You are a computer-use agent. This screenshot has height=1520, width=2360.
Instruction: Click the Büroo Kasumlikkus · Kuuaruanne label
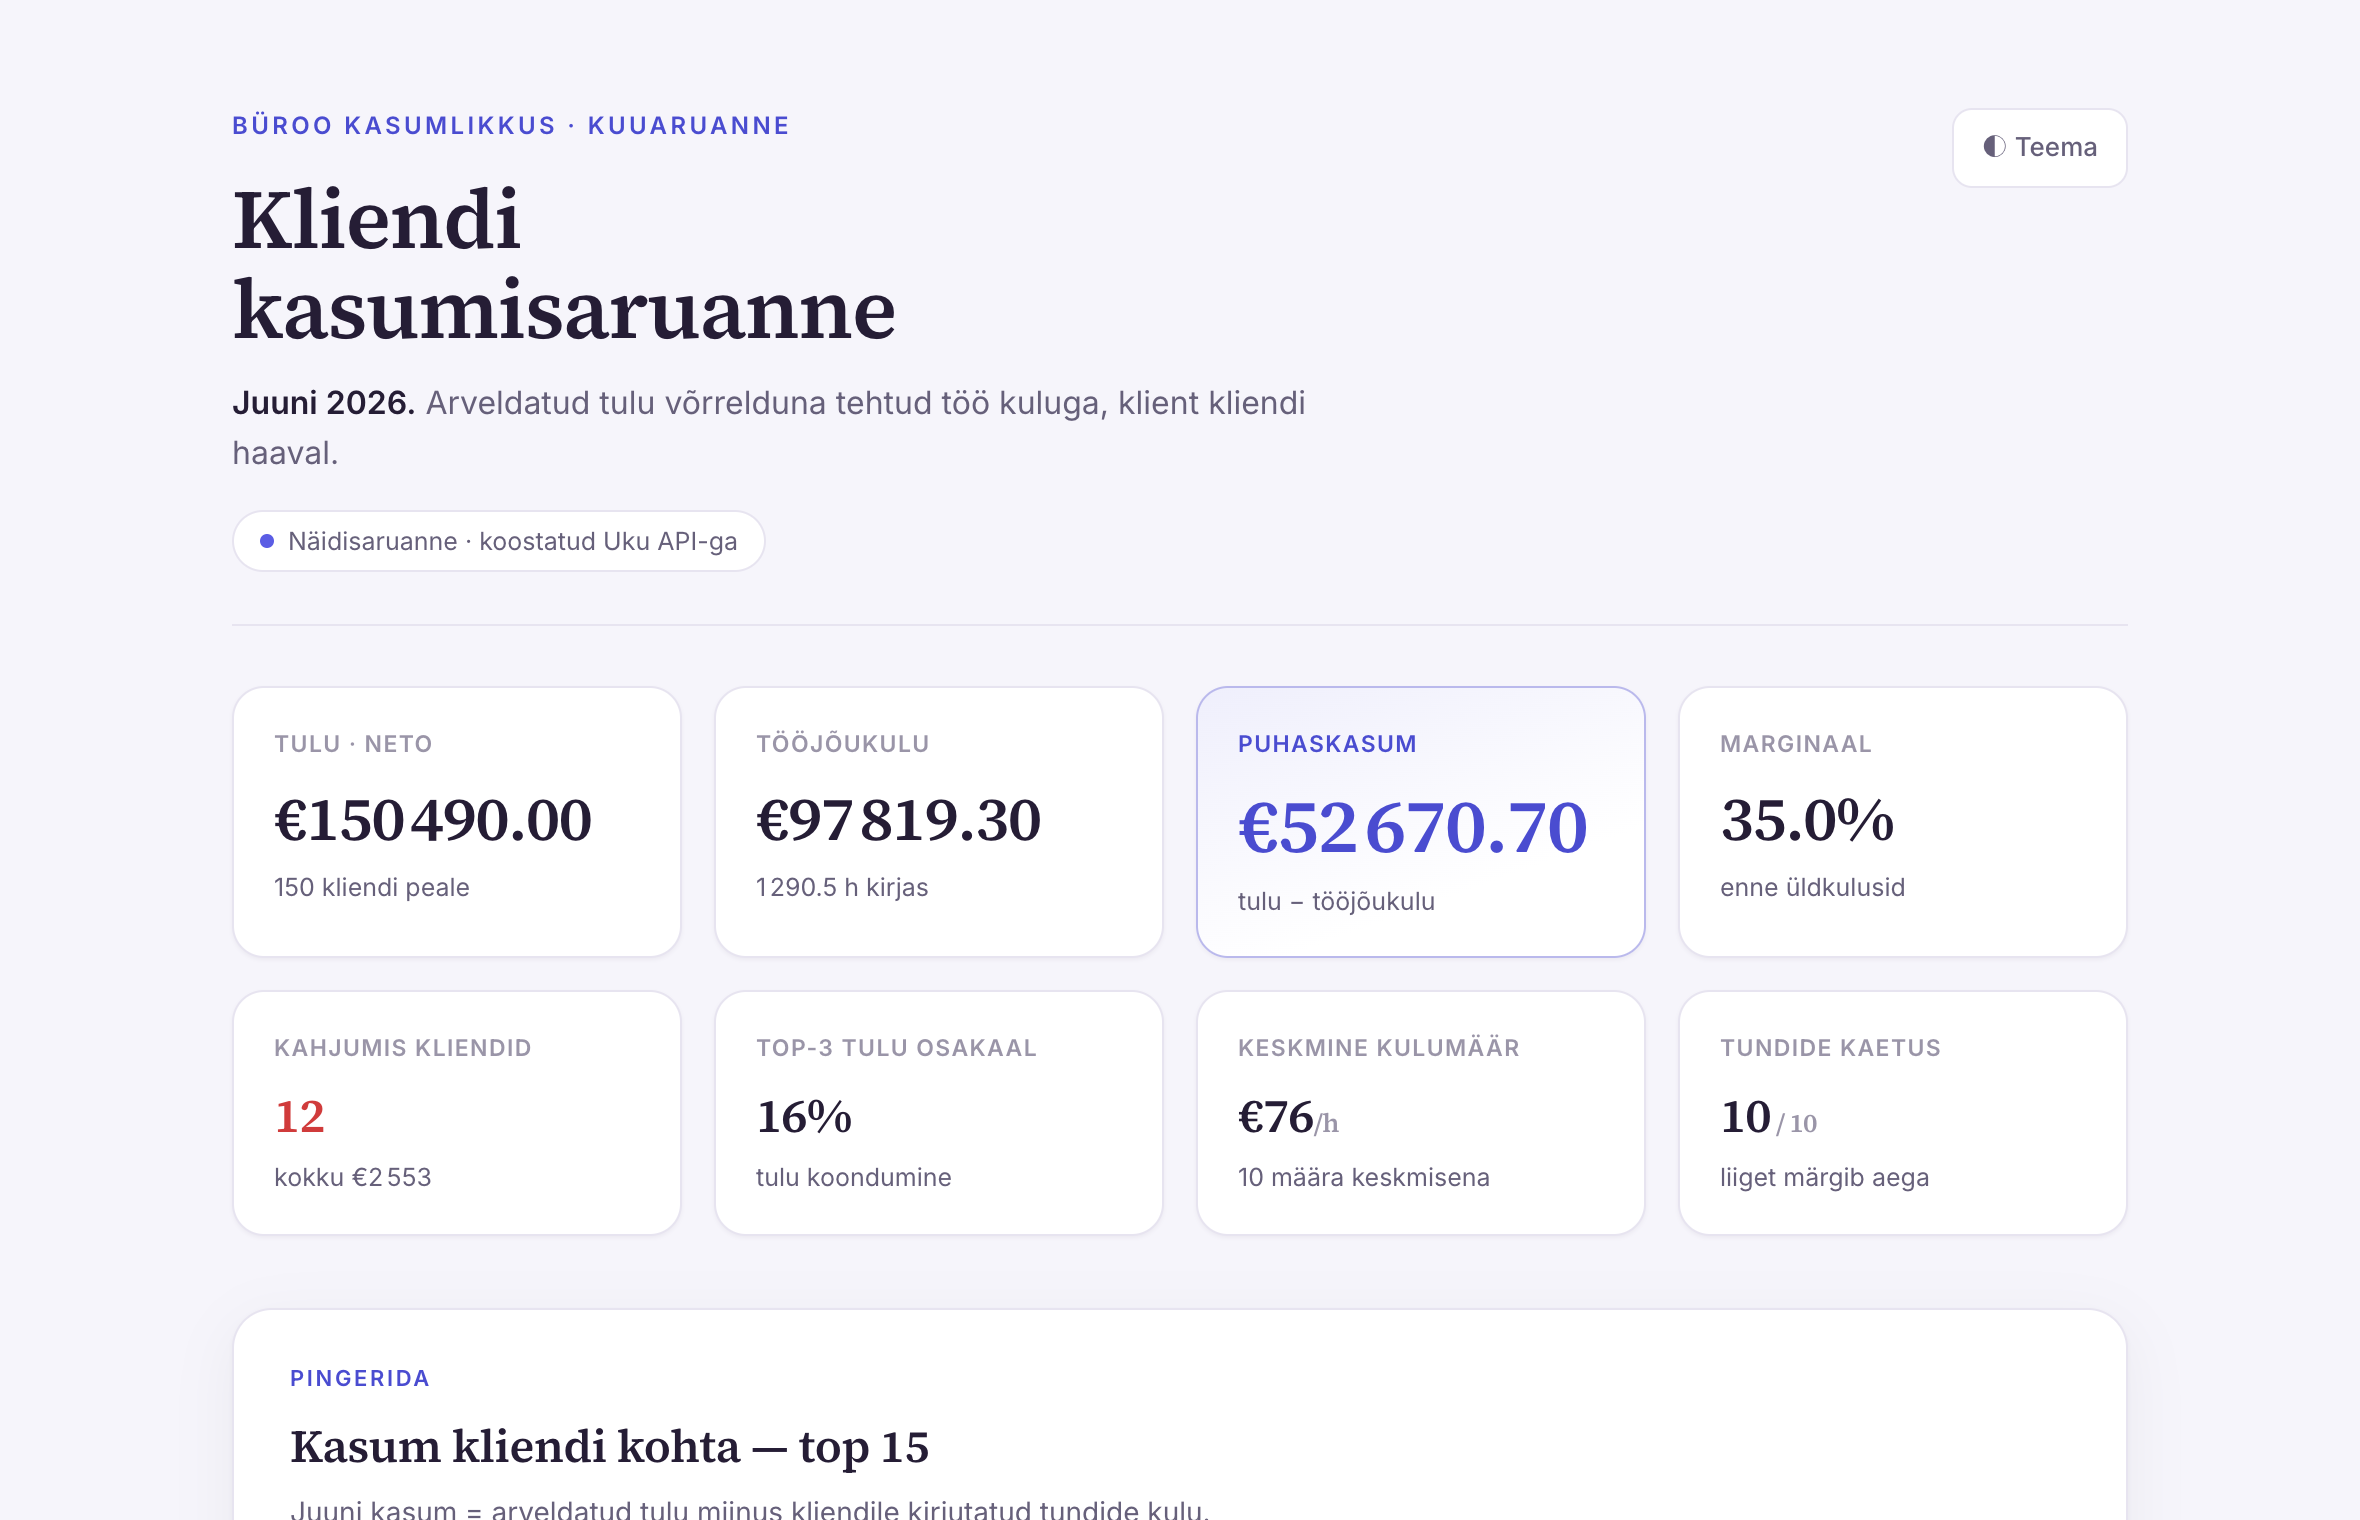click(511, 126)
